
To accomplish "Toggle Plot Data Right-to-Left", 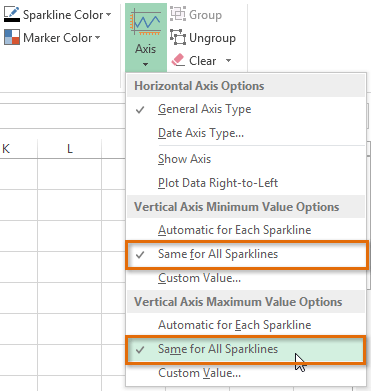I will [x=246, y=183].
